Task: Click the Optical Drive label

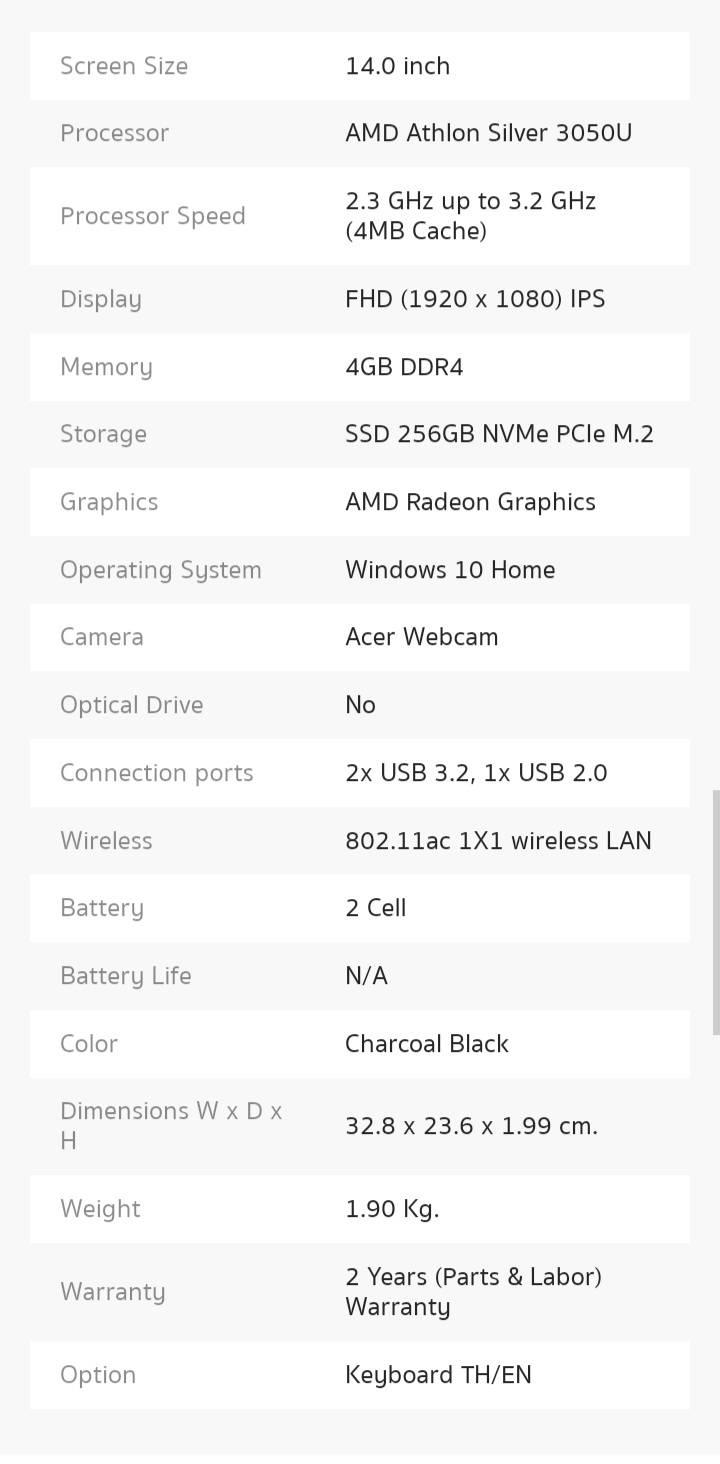Action: pyautogui.click(x=131, y=705)
